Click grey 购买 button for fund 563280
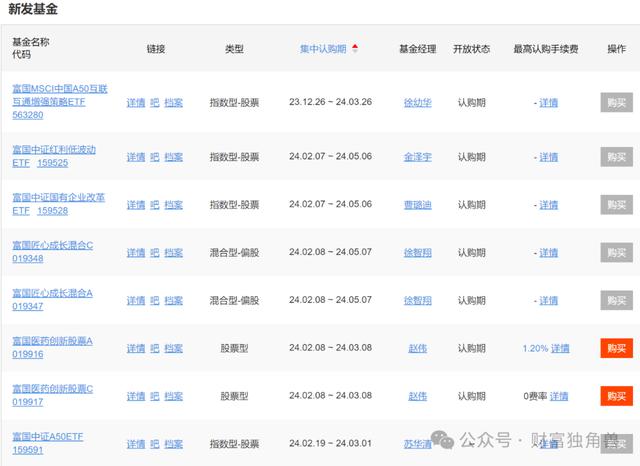The width and height of the screenshot is (640, 466). click(x=616, y=102)
